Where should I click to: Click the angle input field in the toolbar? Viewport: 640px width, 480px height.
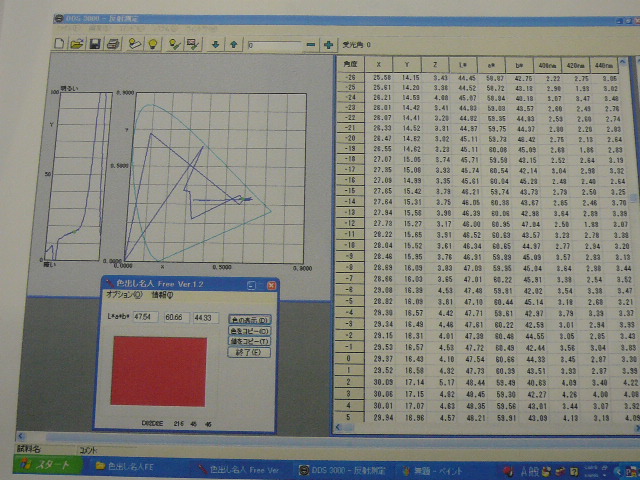coord(275,45)
